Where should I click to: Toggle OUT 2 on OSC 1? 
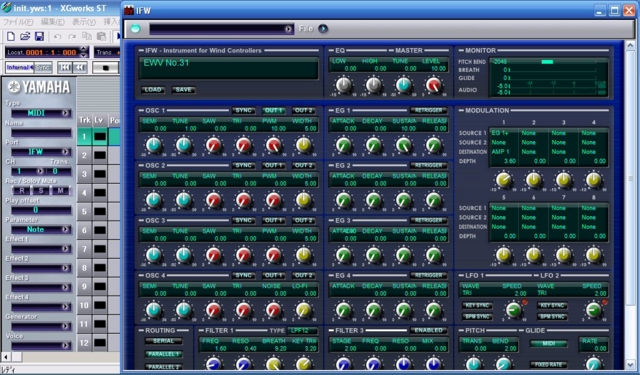304,111
